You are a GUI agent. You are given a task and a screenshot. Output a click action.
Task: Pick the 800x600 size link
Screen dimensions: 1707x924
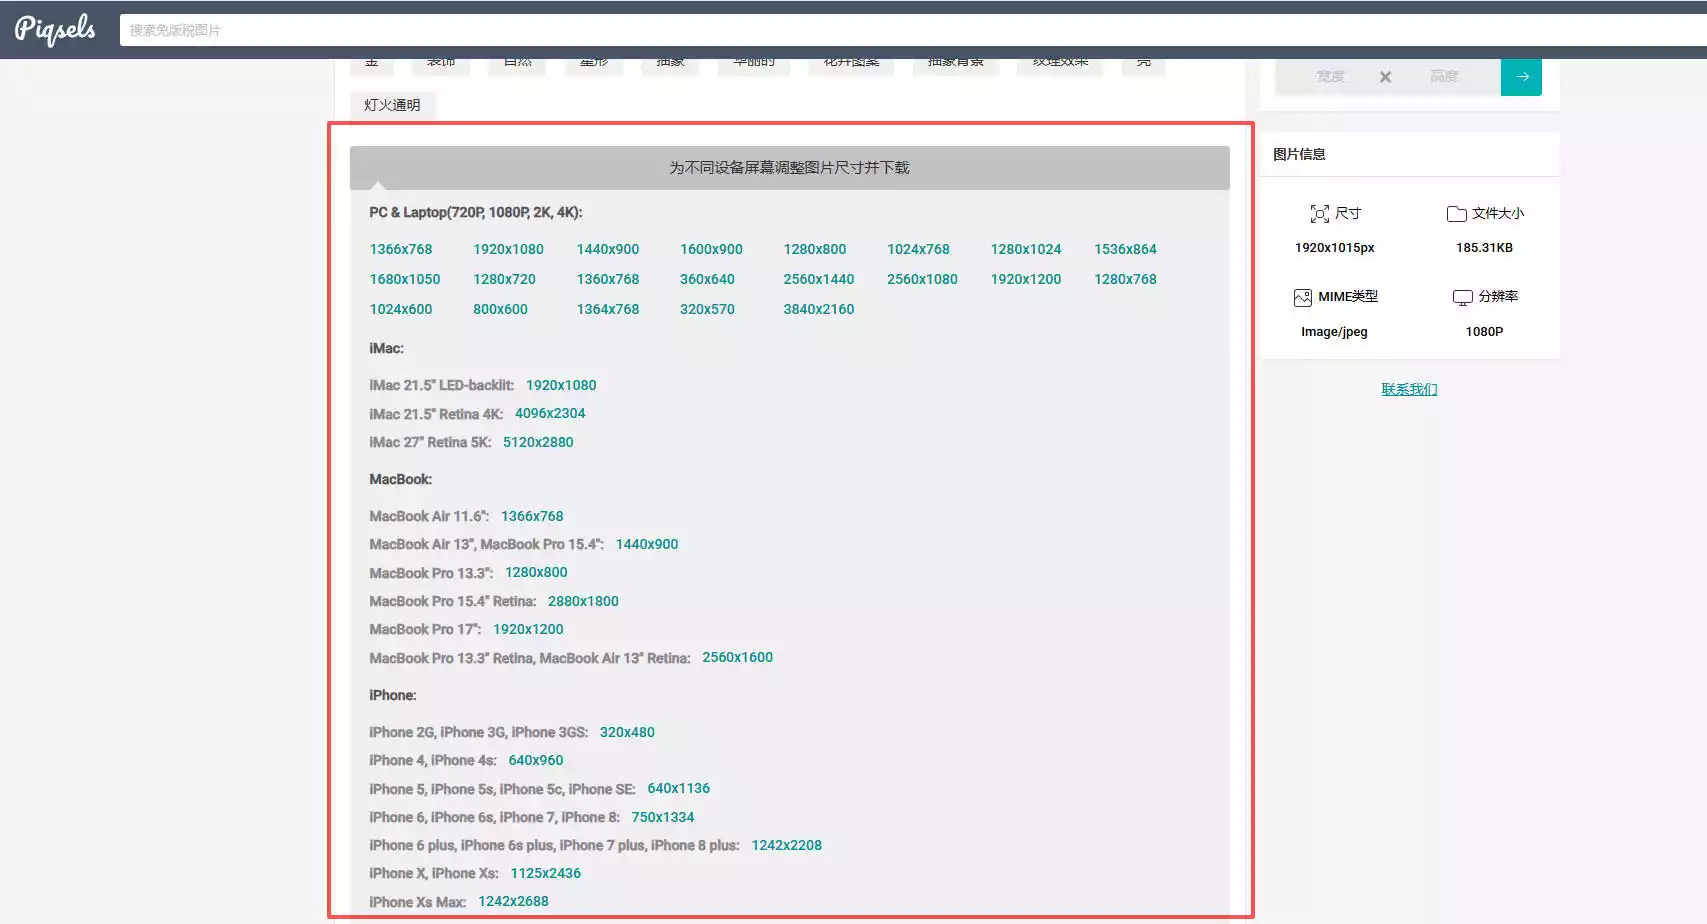(x=500, y=310)
